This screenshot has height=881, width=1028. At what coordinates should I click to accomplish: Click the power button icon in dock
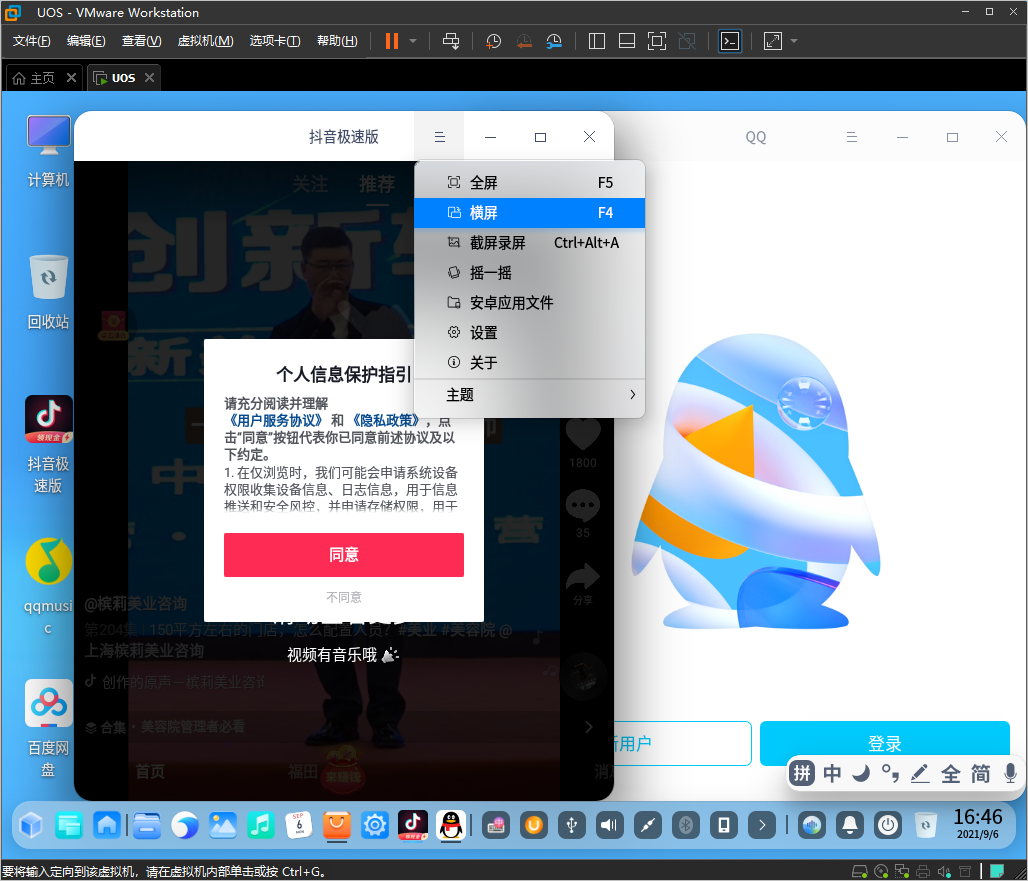coord(888,825)
